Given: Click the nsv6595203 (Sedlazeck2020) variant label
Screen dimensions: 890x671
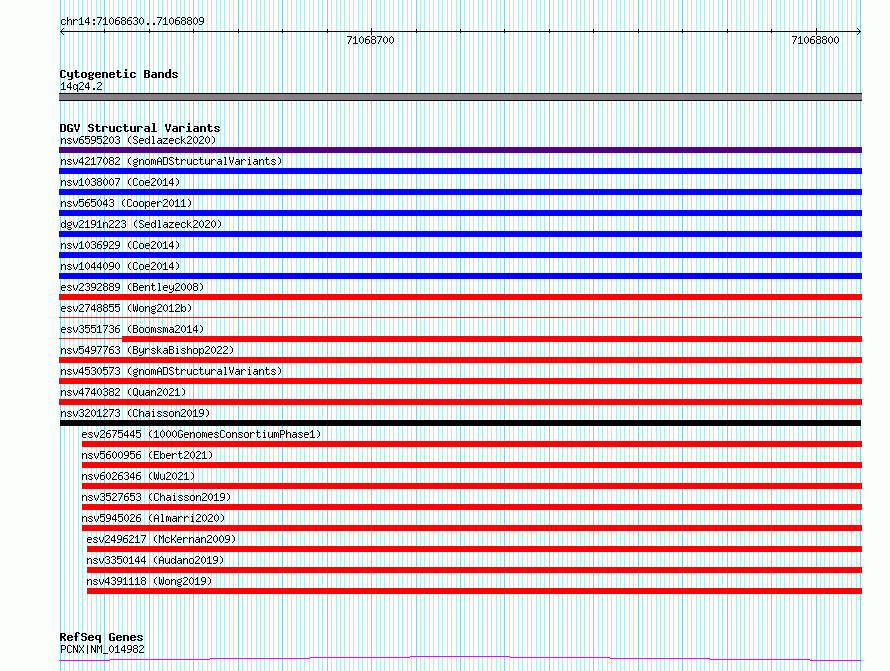Looking at the screenshot, I should [x=138, y=140].
